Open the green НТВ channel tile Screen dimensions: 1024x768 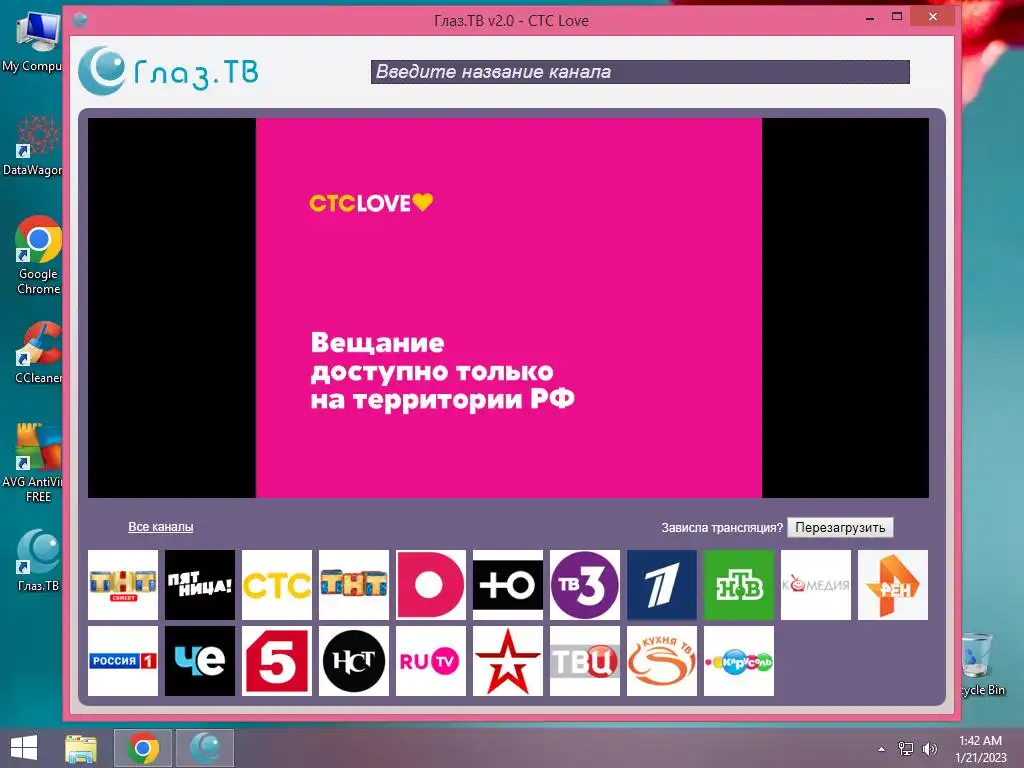[739, 584]
